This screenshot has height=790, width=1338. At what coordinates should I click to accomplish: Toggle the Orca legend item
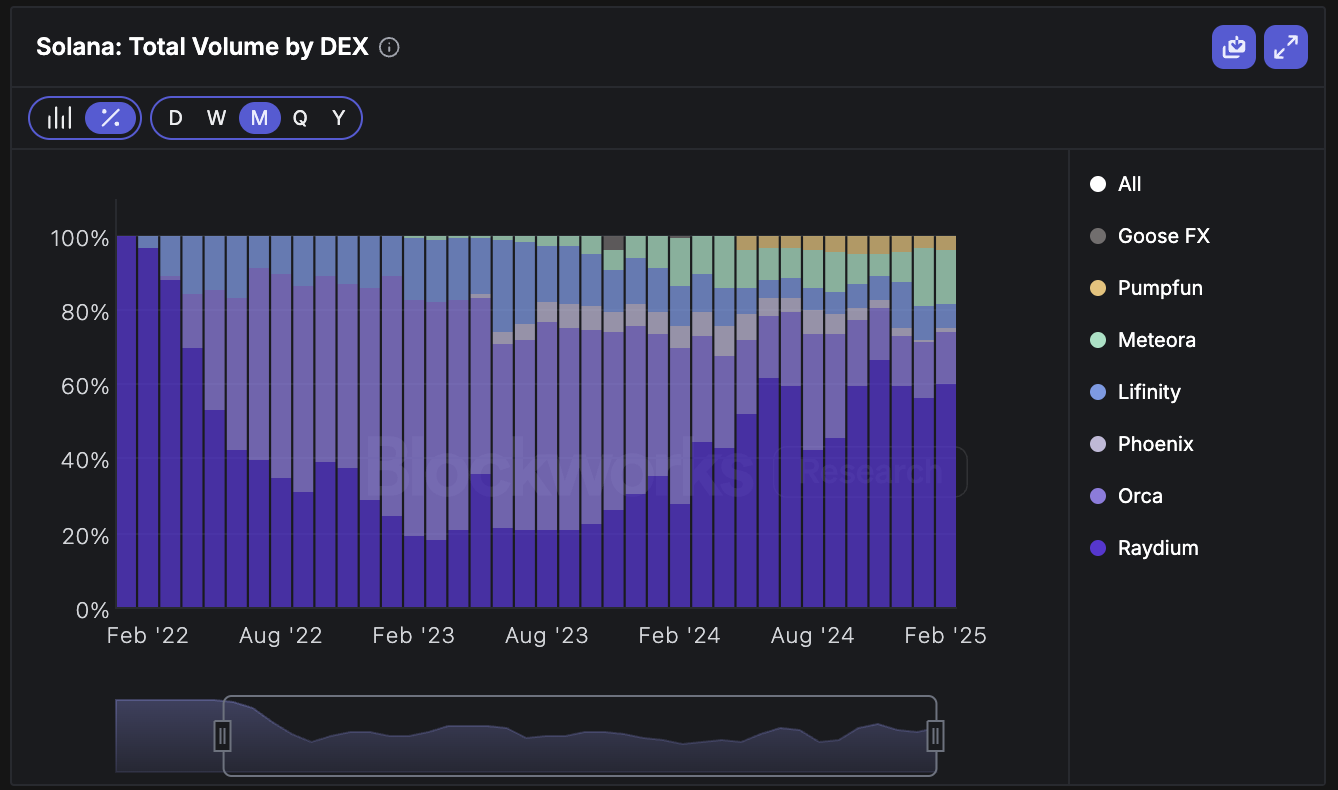pyautogui.click(x=1139, y=496)
